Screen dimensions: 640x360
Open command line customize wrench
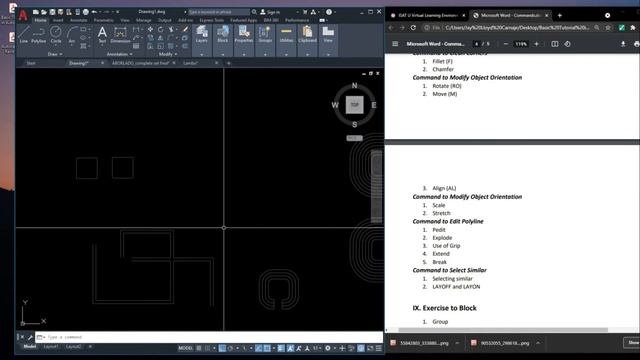pos(30,337)
